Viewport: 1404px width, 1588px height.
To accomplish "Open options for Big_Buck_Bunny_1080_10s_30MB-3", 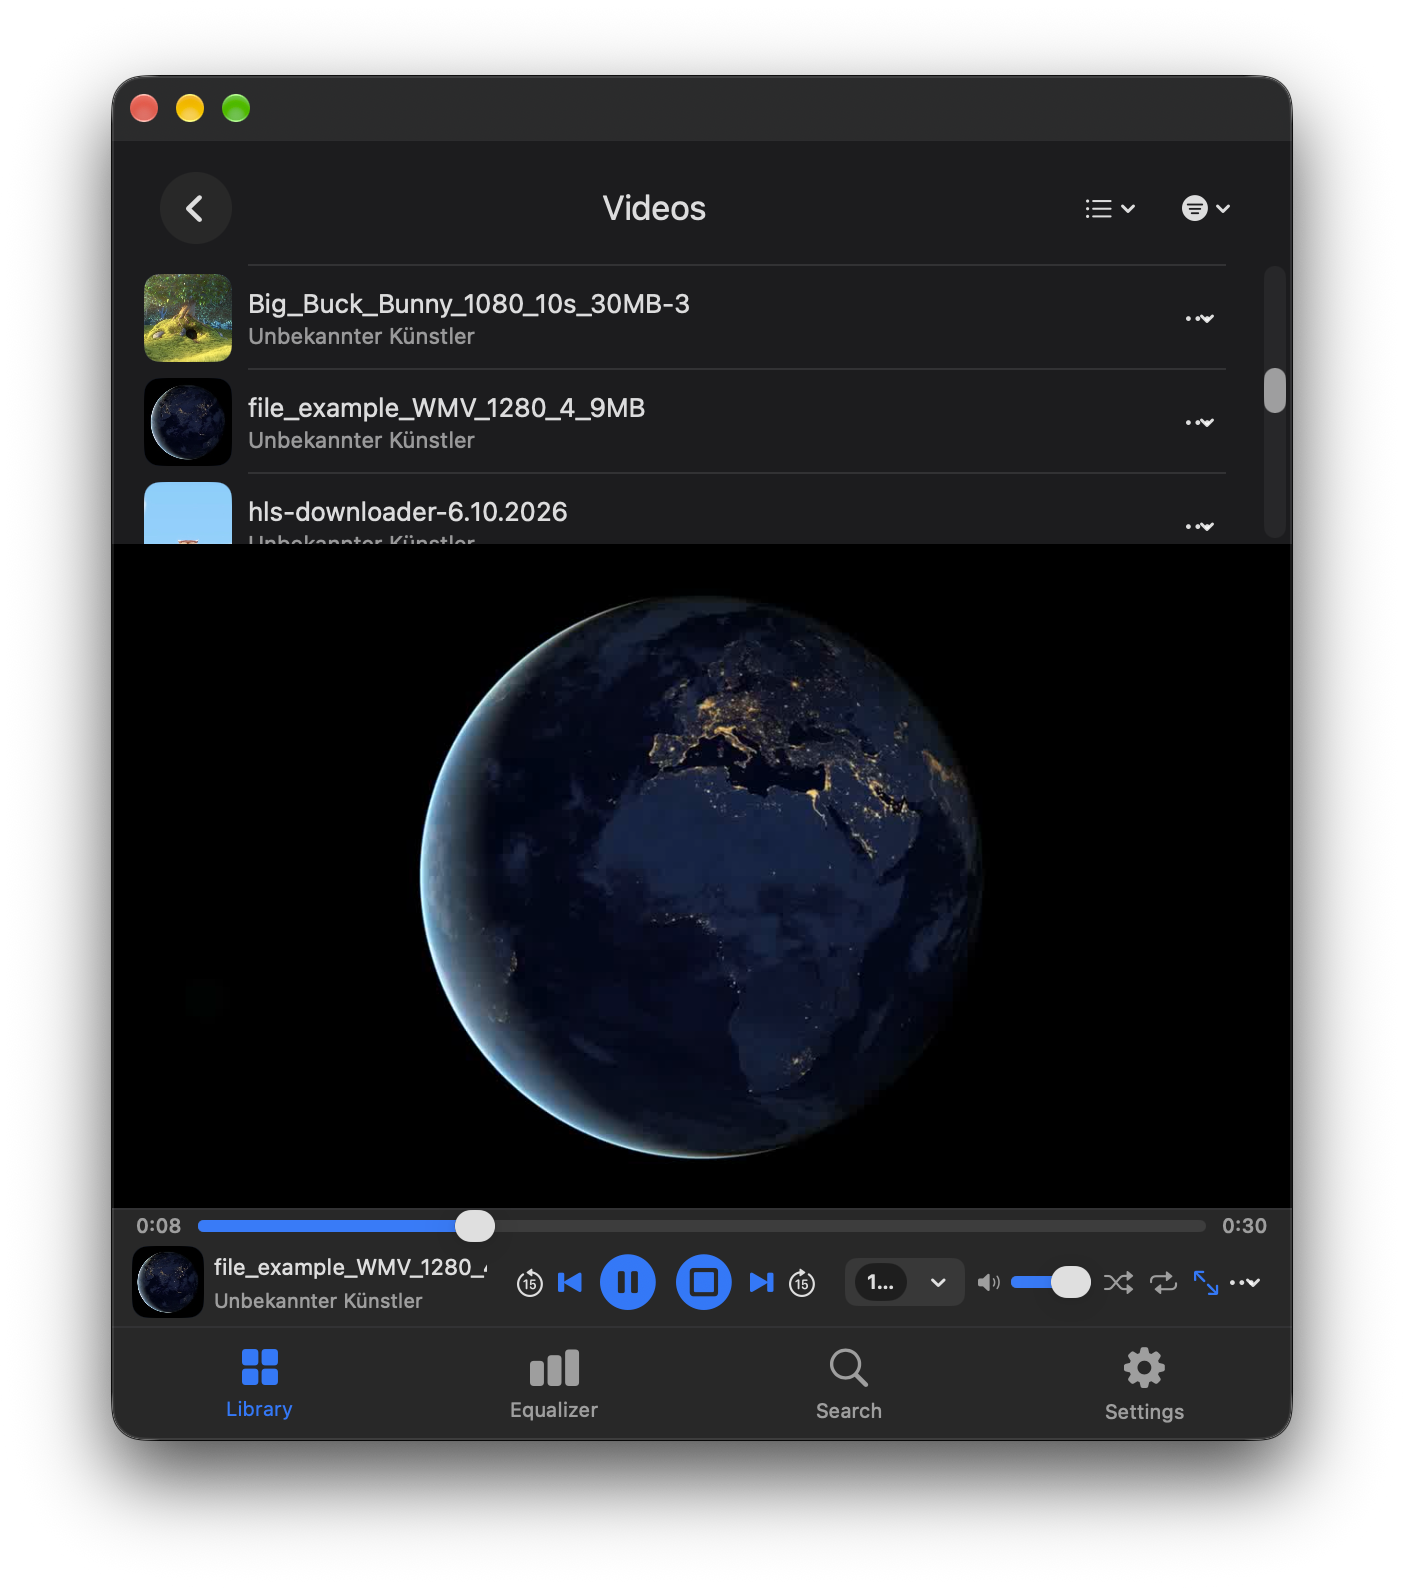I will (1199, 319).
